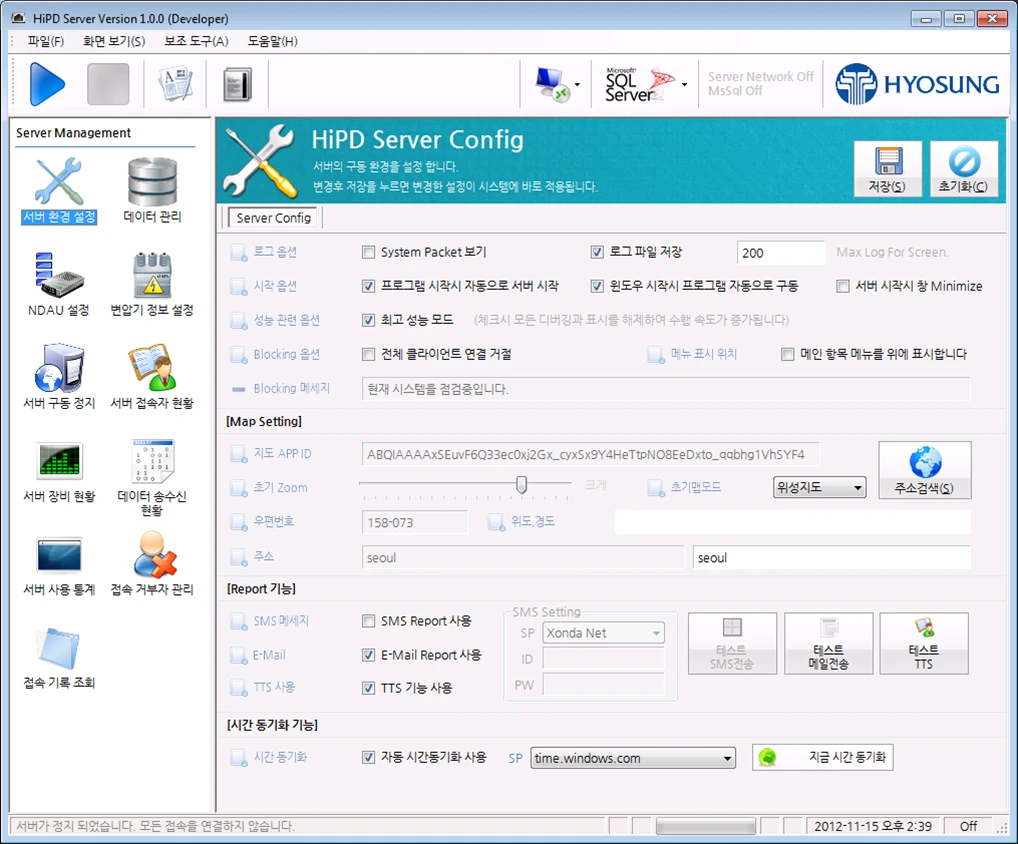
Task: Open the time.windows.com server dropdown
Action: pos(633,758)
